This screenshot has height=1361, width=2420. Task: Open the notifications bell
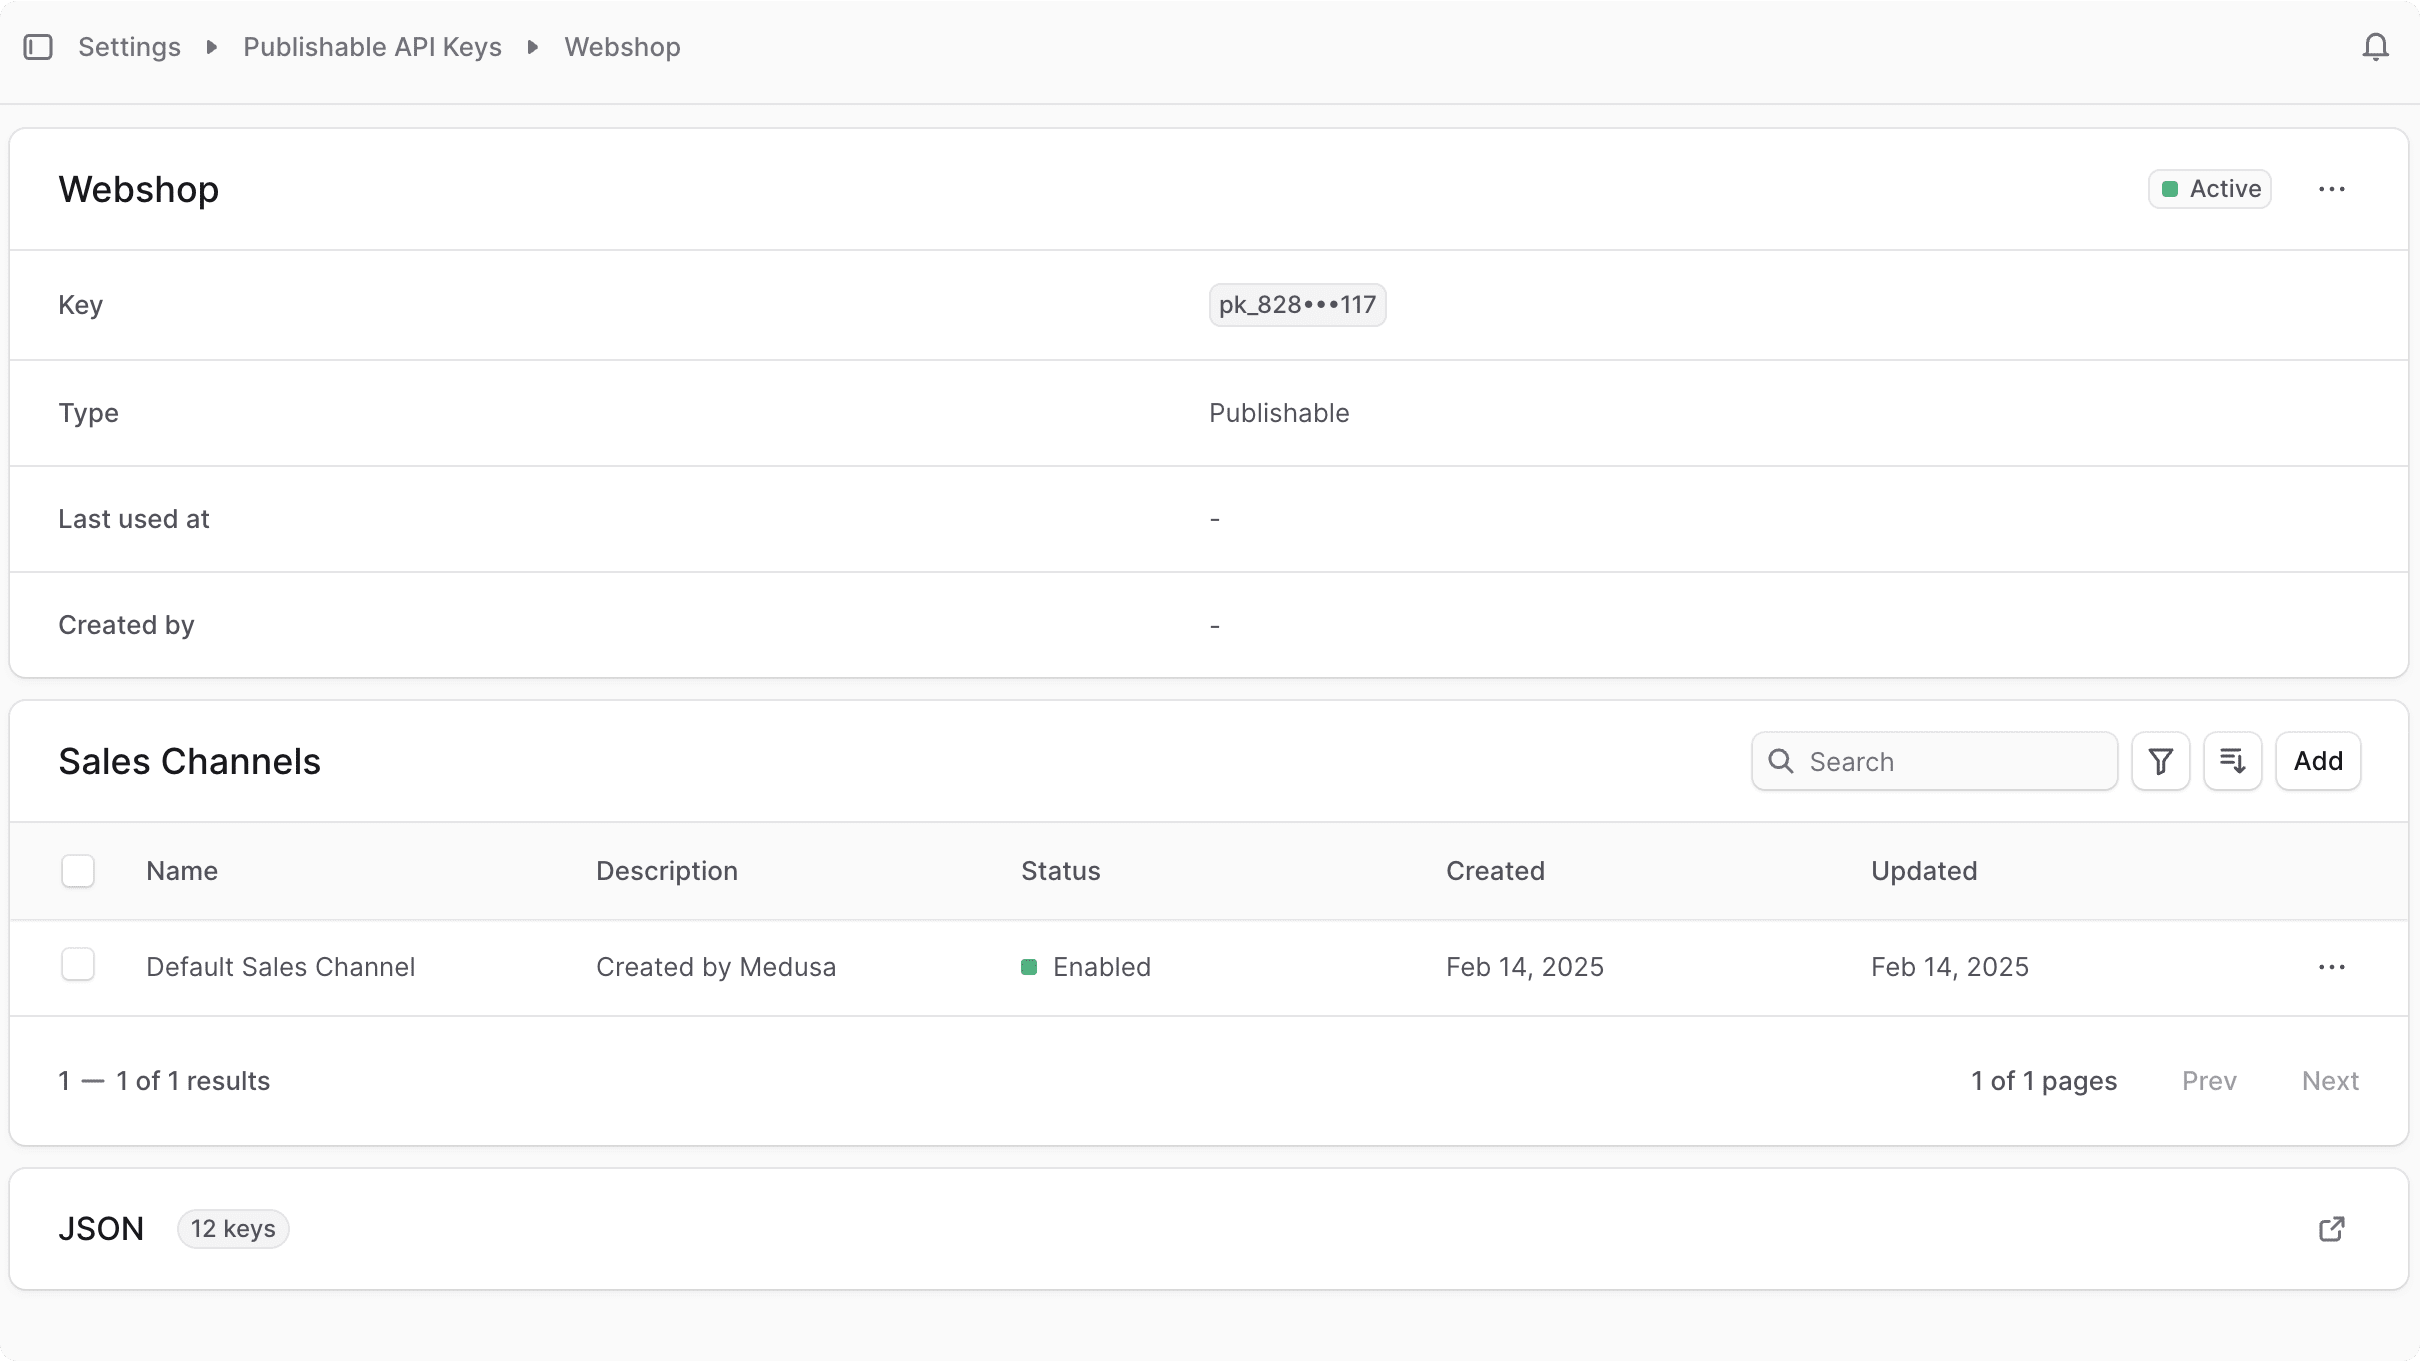pyautogui.click(x=2375, y=46)
